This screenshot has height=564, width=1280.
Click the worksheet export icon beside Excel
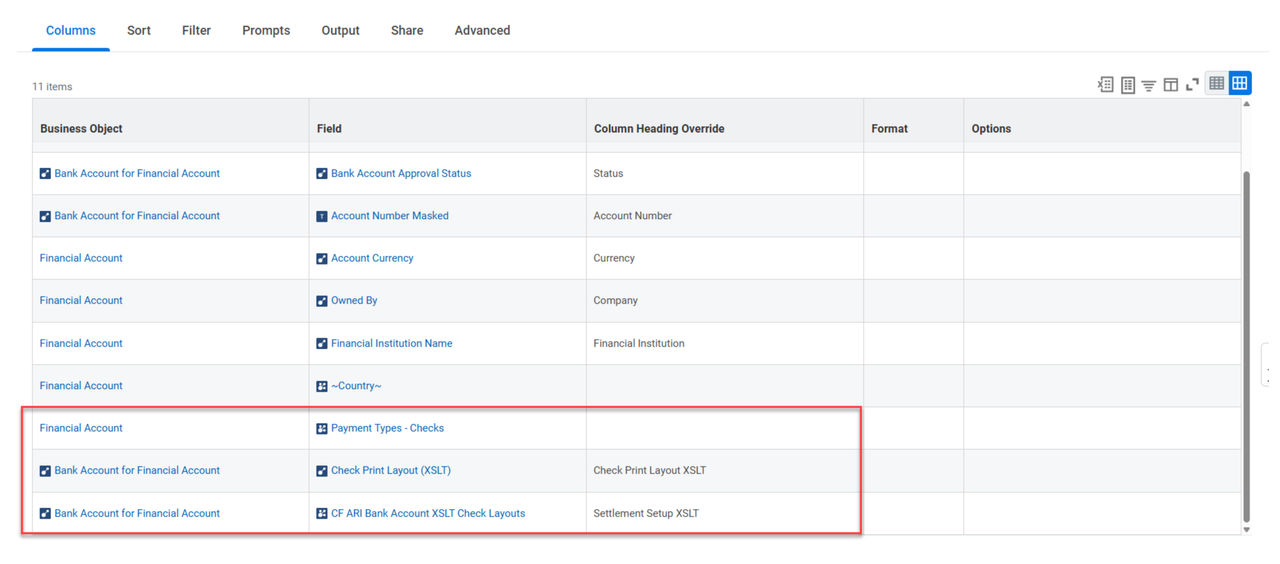1127,85
